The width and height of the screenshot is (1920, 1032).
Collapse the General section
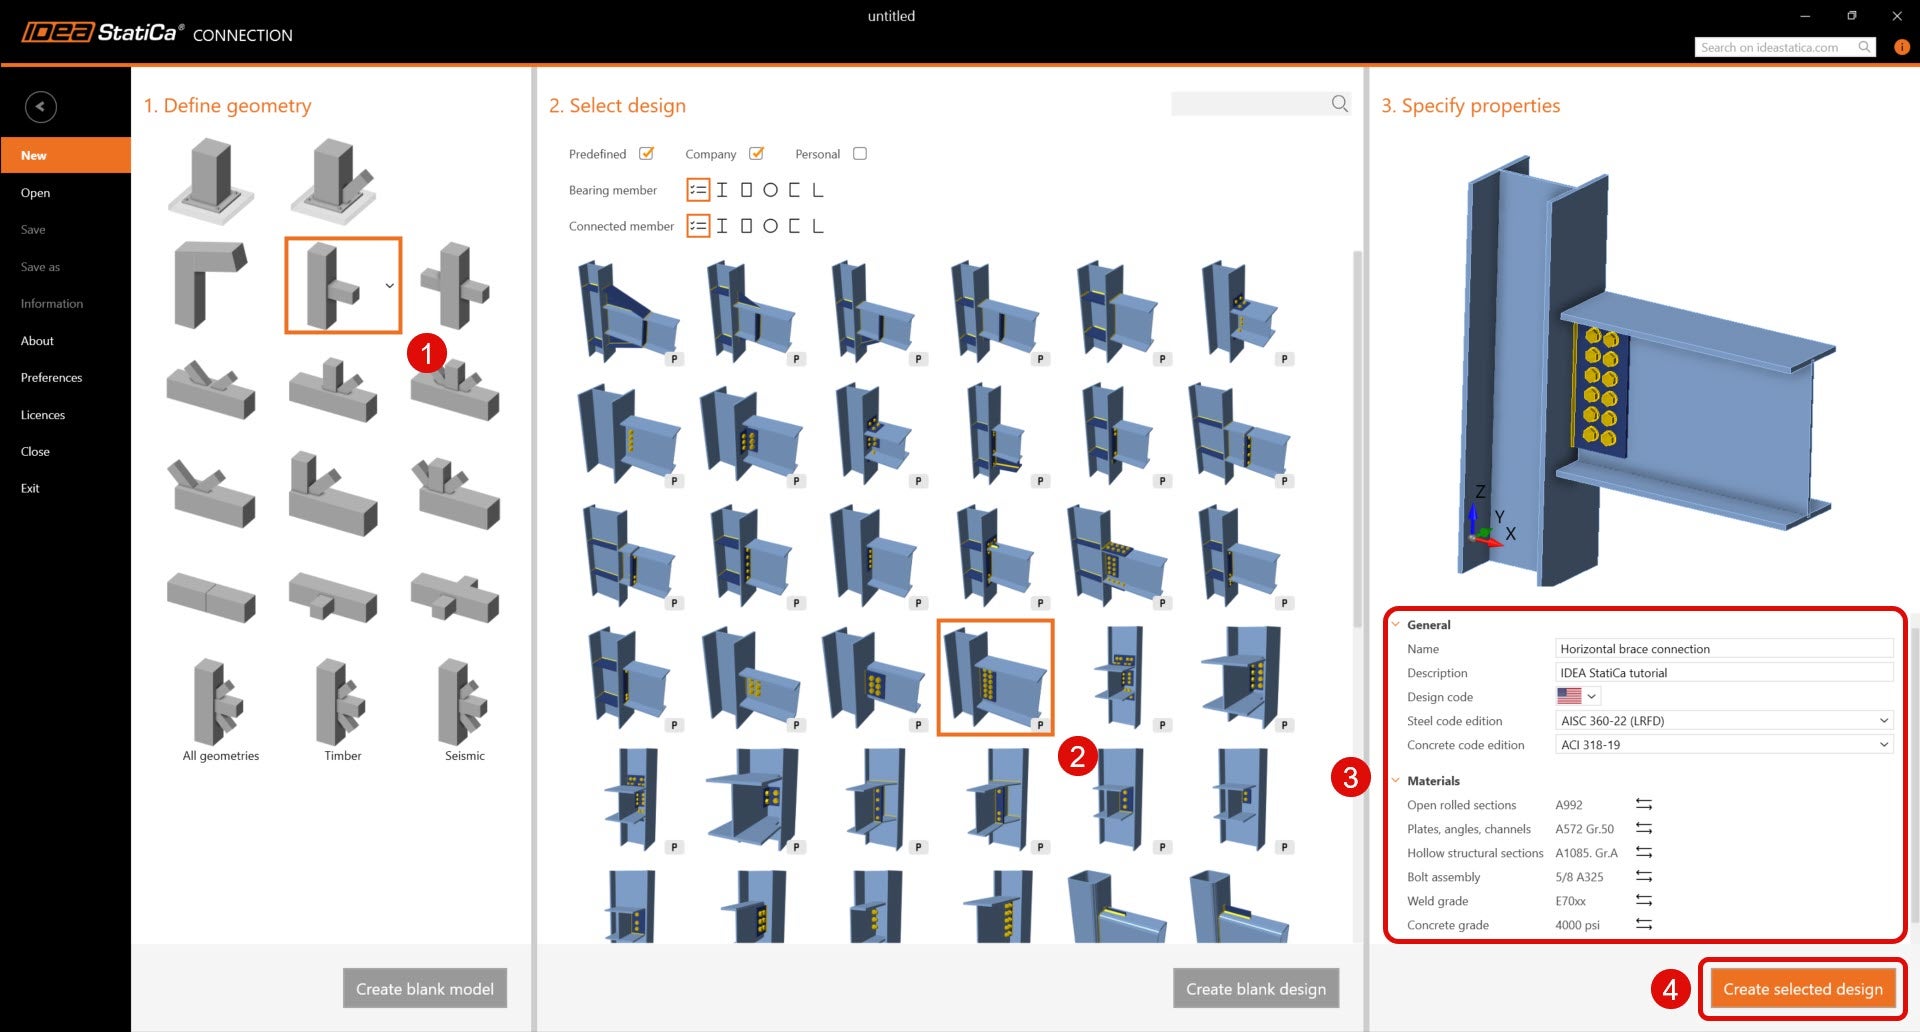pyautogui.click(x=1396, y=624)
